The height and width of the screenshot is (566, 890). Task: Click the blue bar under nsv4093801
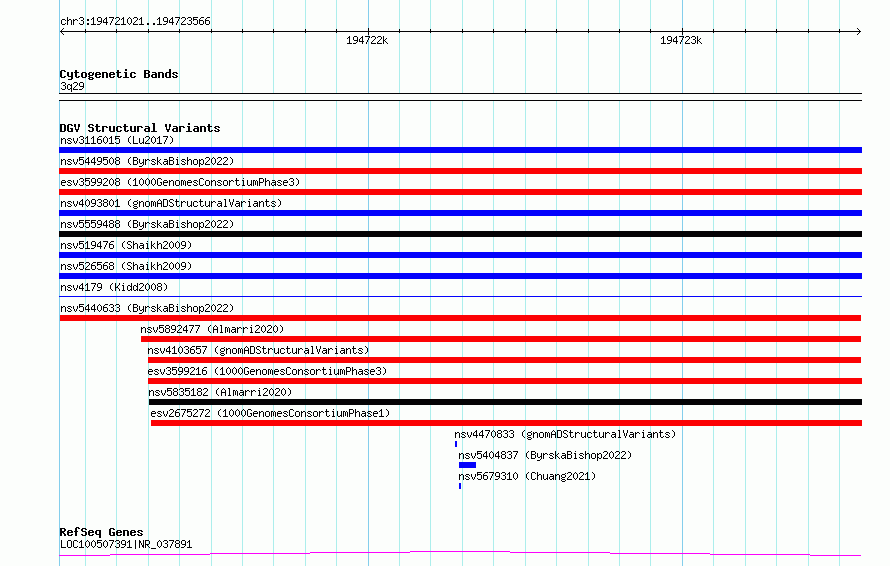(460, 213)
